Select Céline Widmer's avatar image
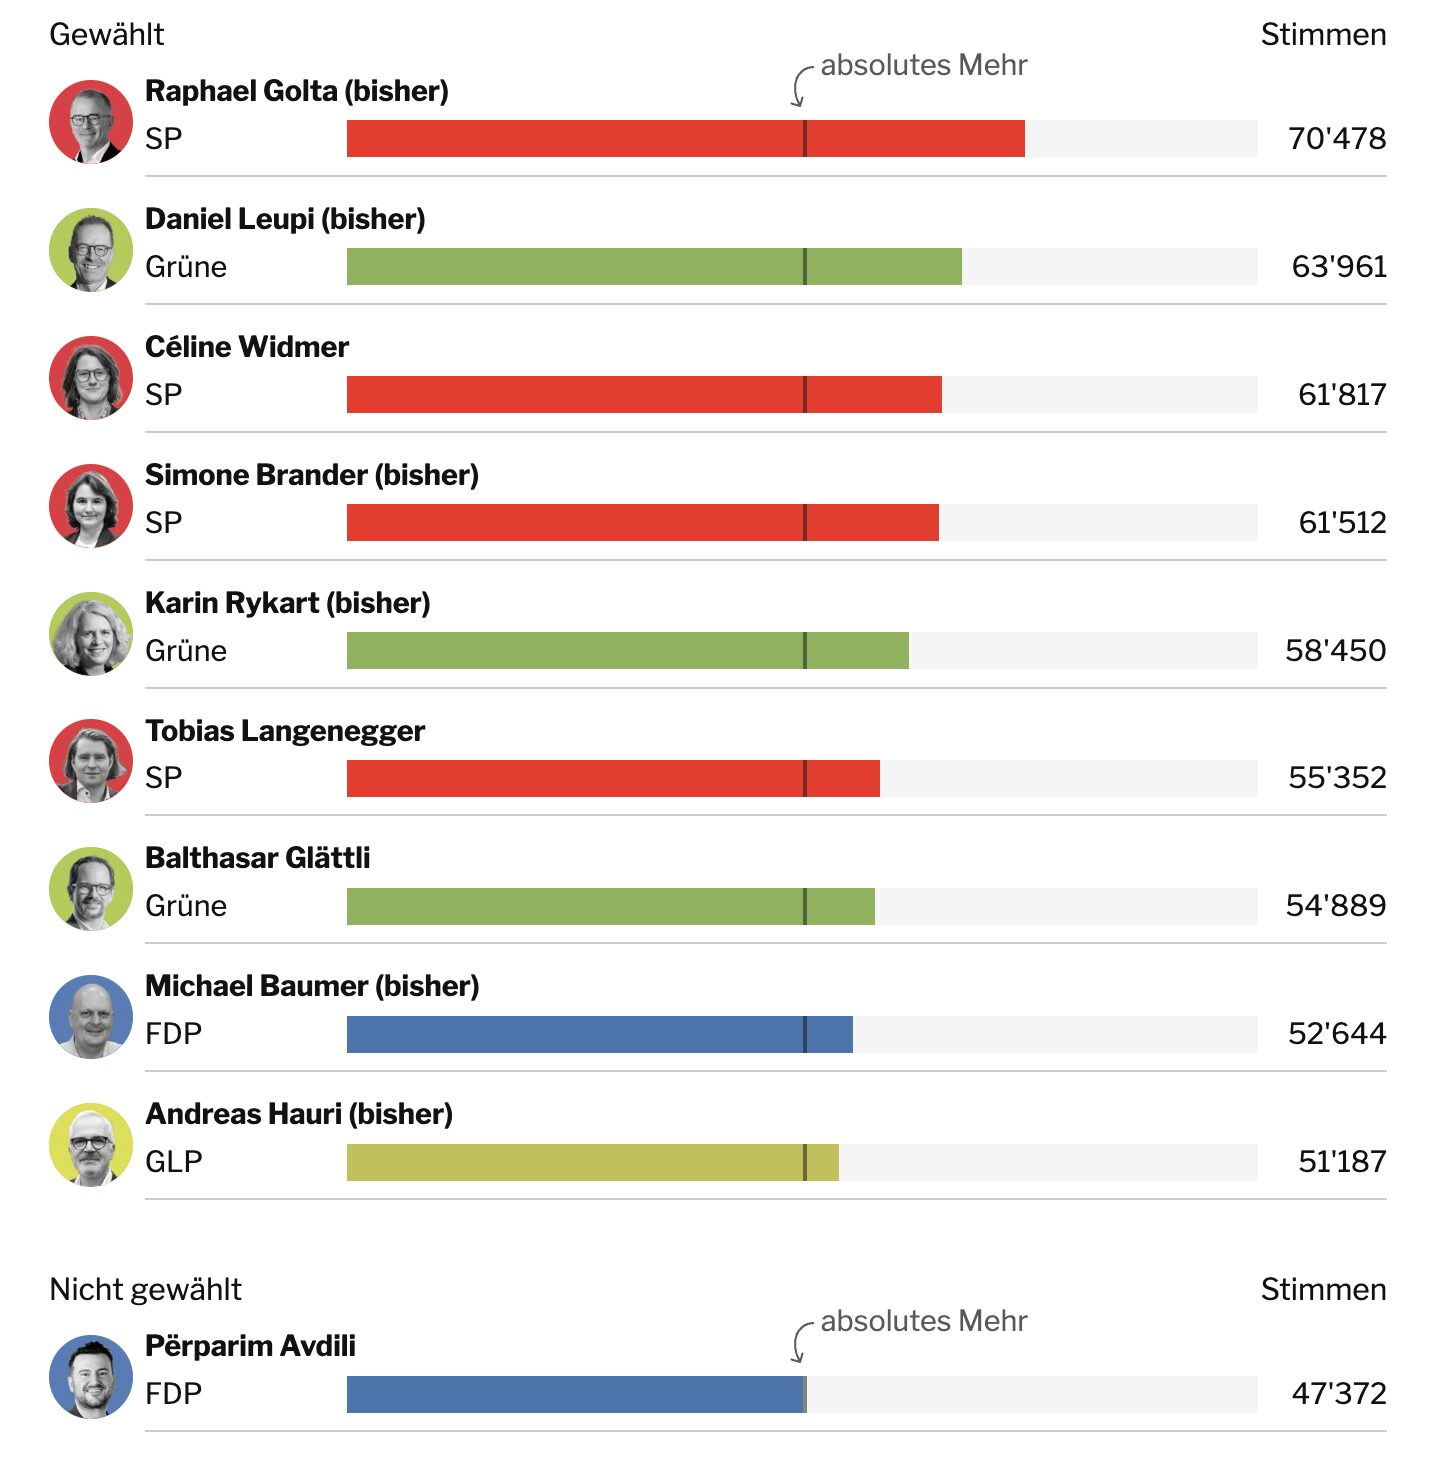Viewport: 1430px width, 1474px height. point(91,378)
